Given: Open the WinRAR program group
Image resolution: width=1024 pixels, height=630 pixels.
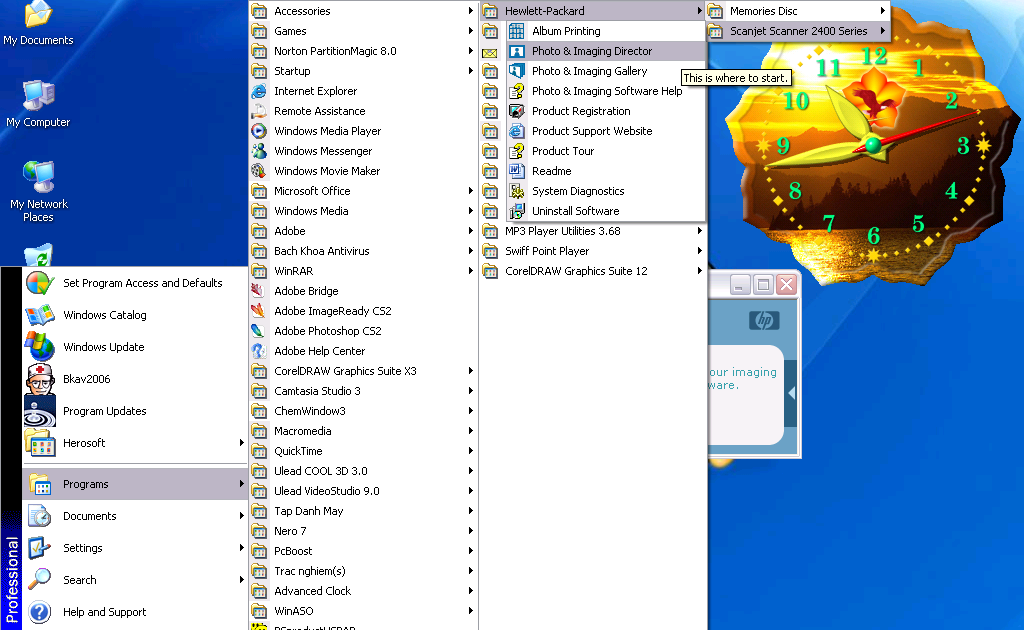Looking at the screenshot, I should pos(363,271).
